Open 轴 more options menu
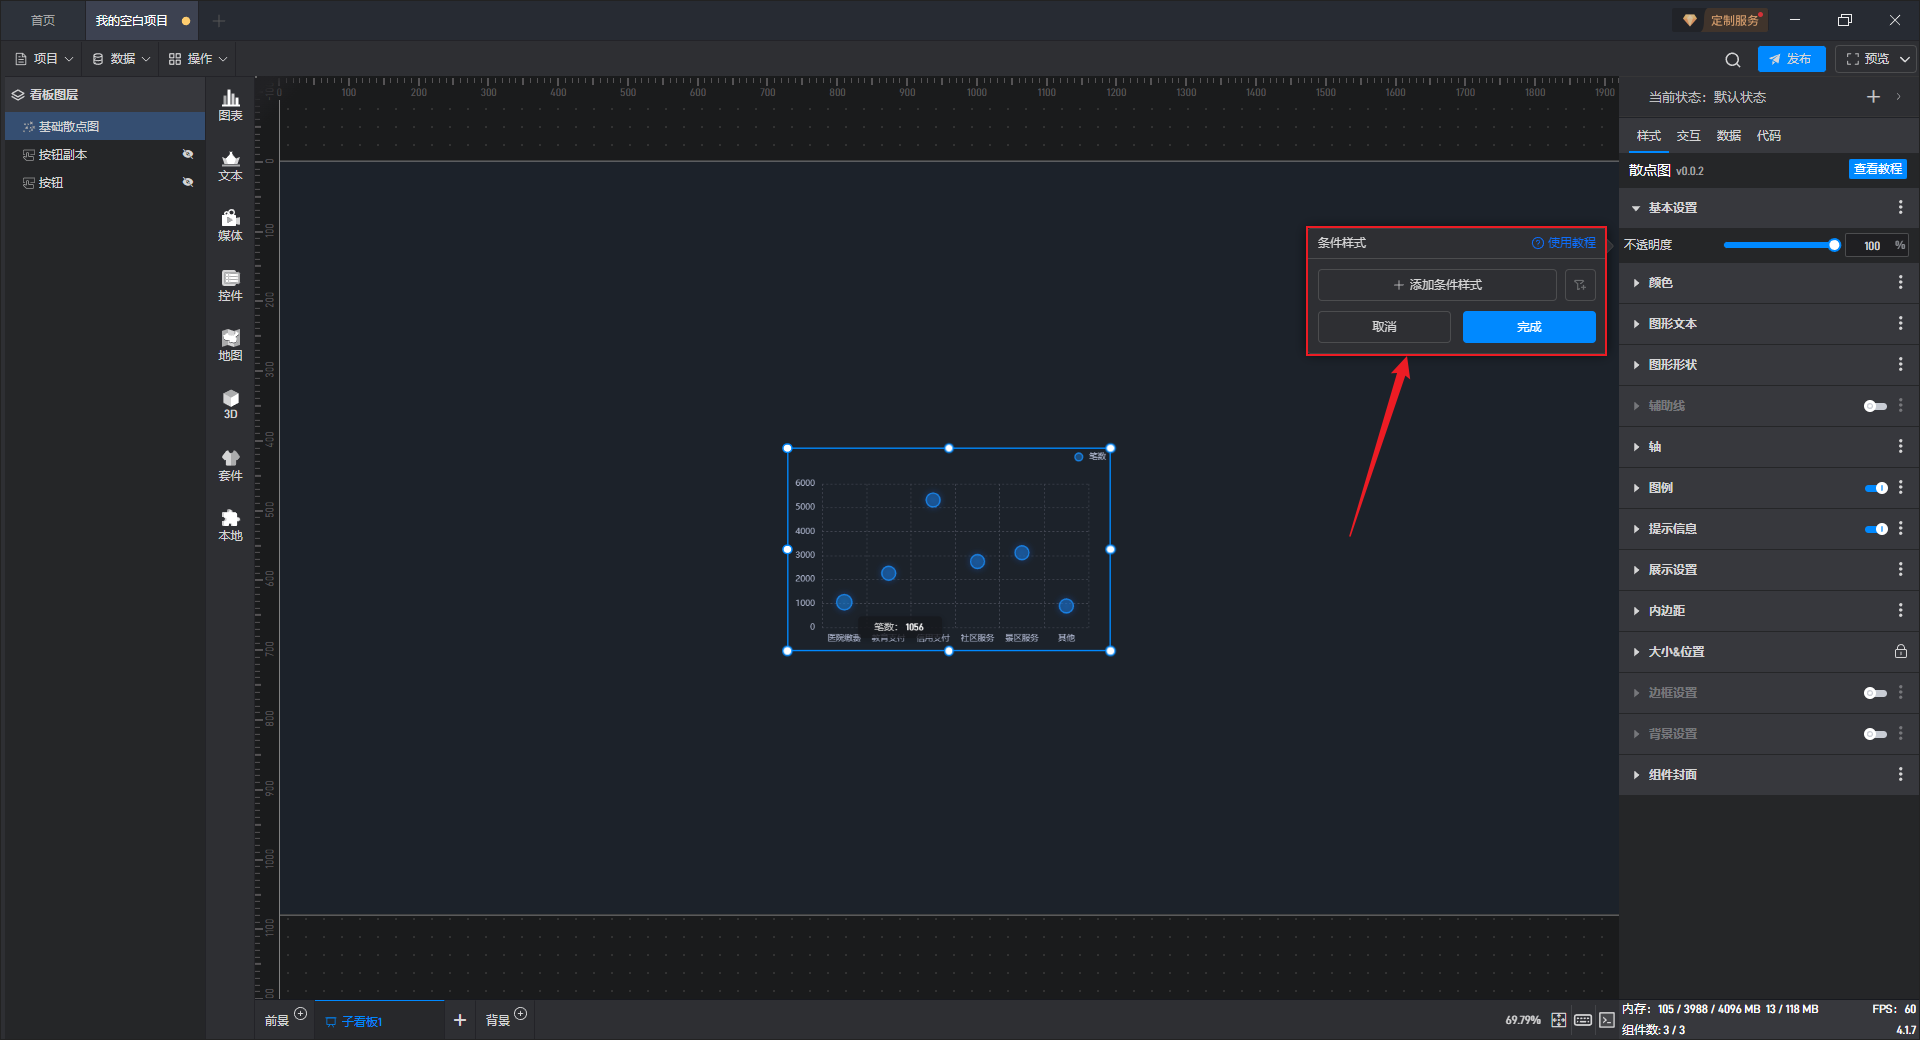 click(x=1900, y=447)
